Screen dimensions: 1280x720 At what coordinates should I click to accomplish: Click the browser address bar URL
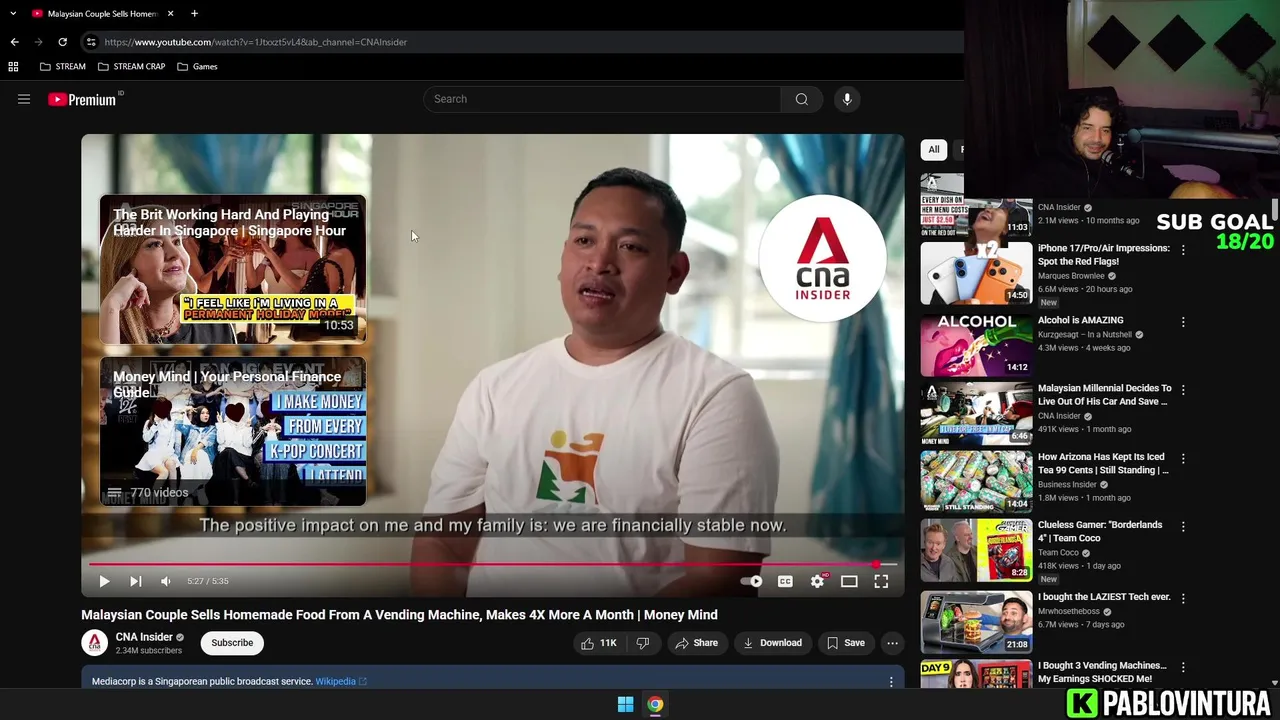coord(255,42)
